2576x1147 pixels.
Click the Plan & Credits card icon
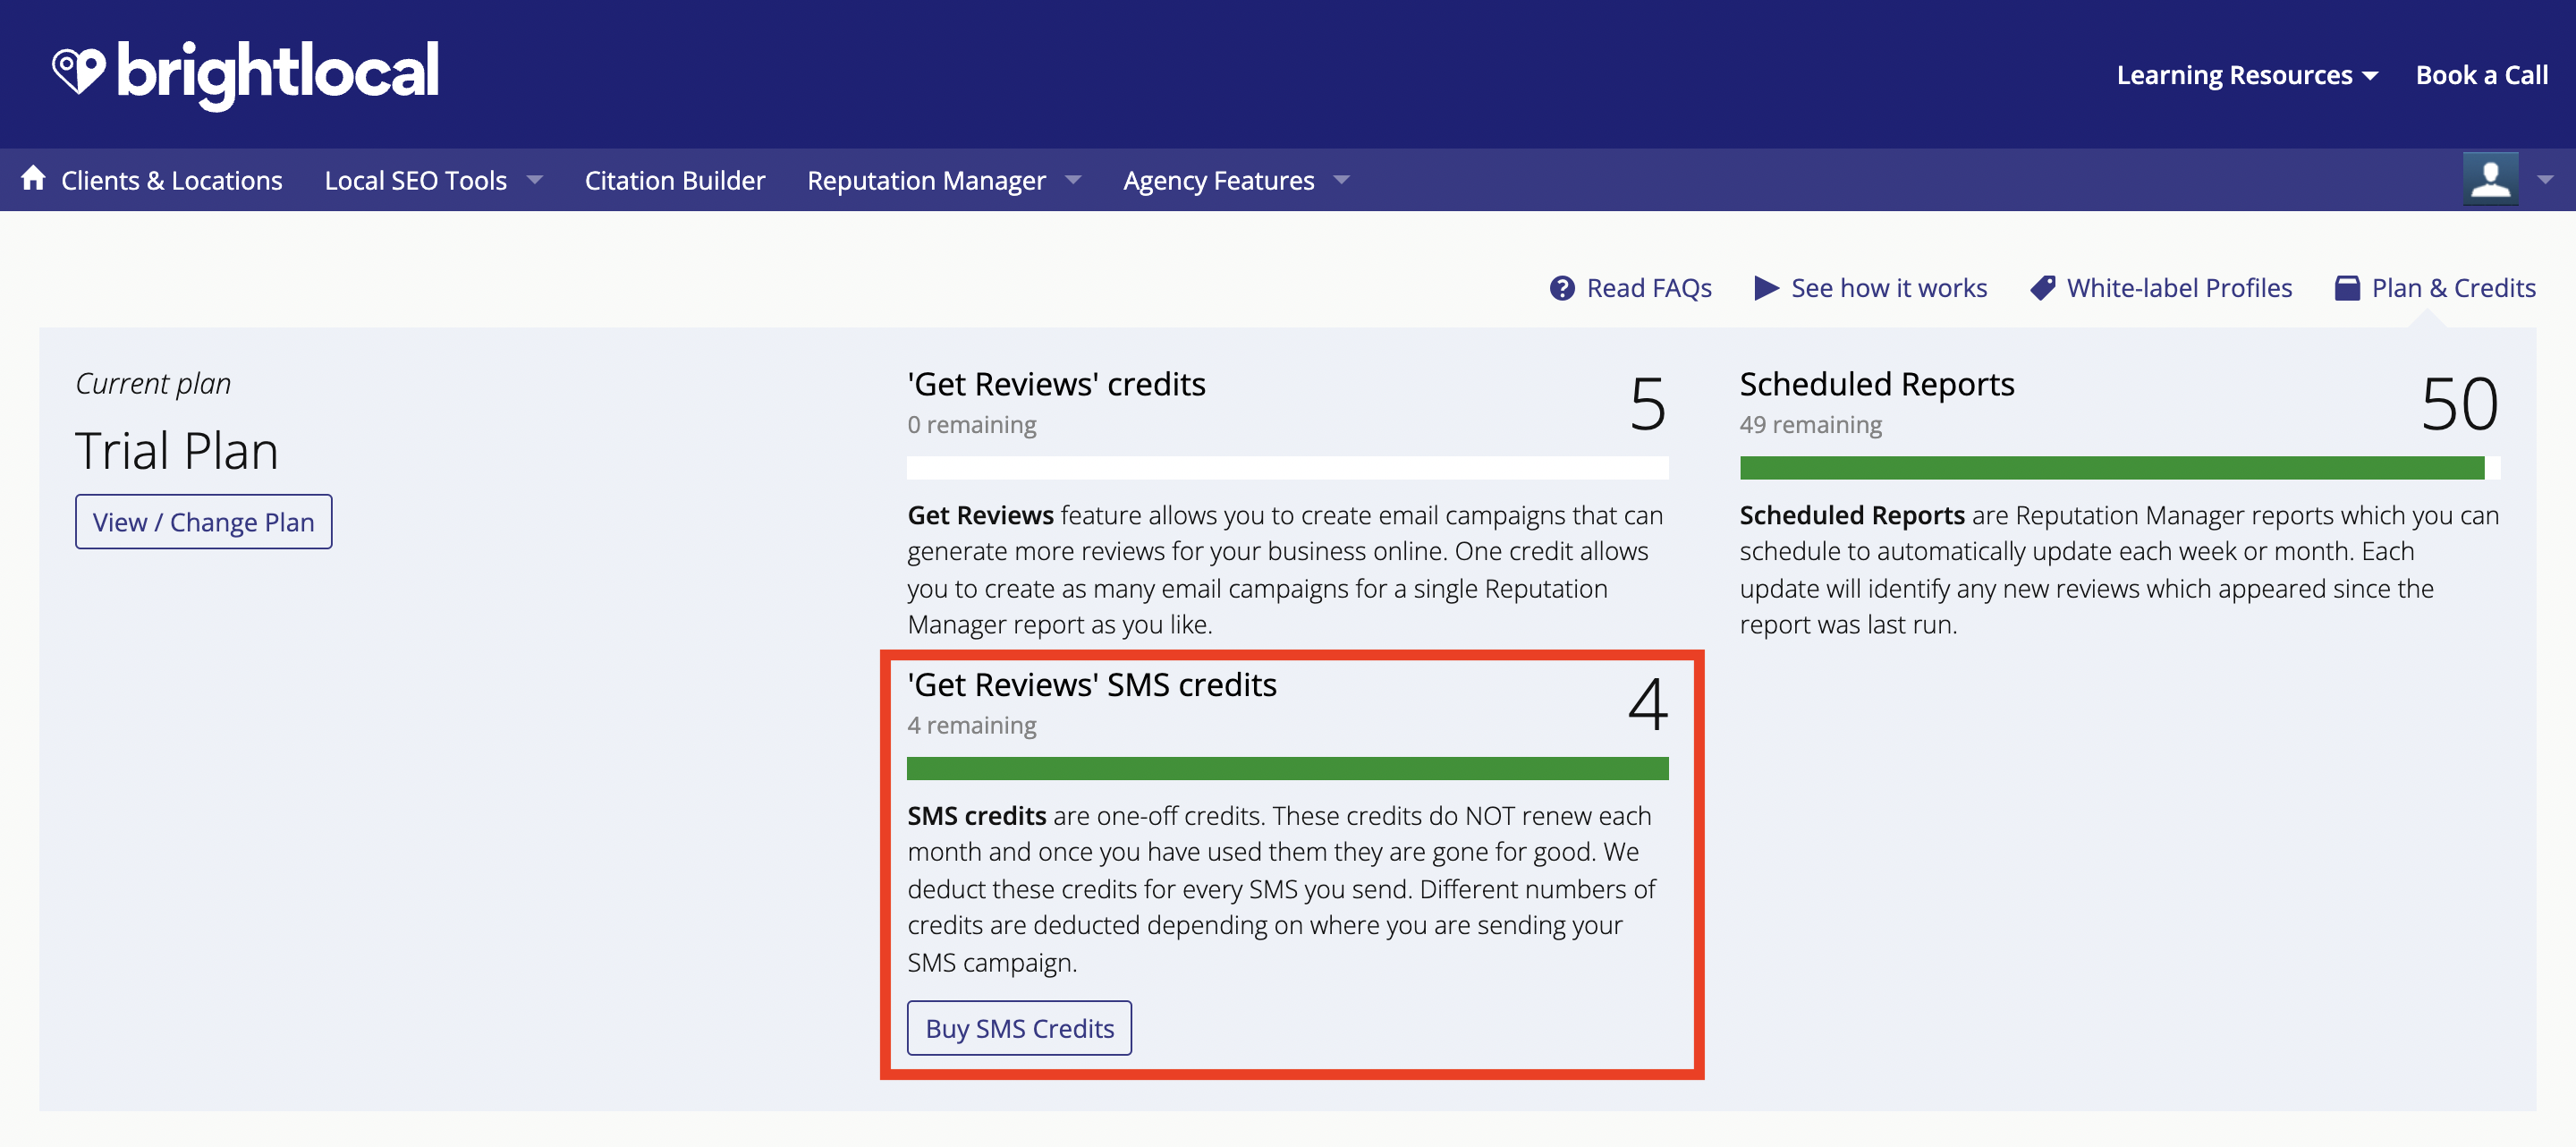(2347, 289)
